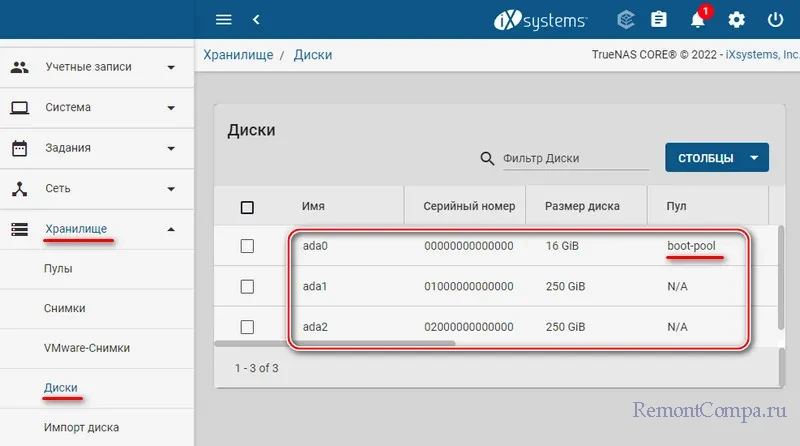The height and width of the screenshot is (446, 800).
Task: Toggle the select-all checkbox in table header
Action: pos(247,207)
